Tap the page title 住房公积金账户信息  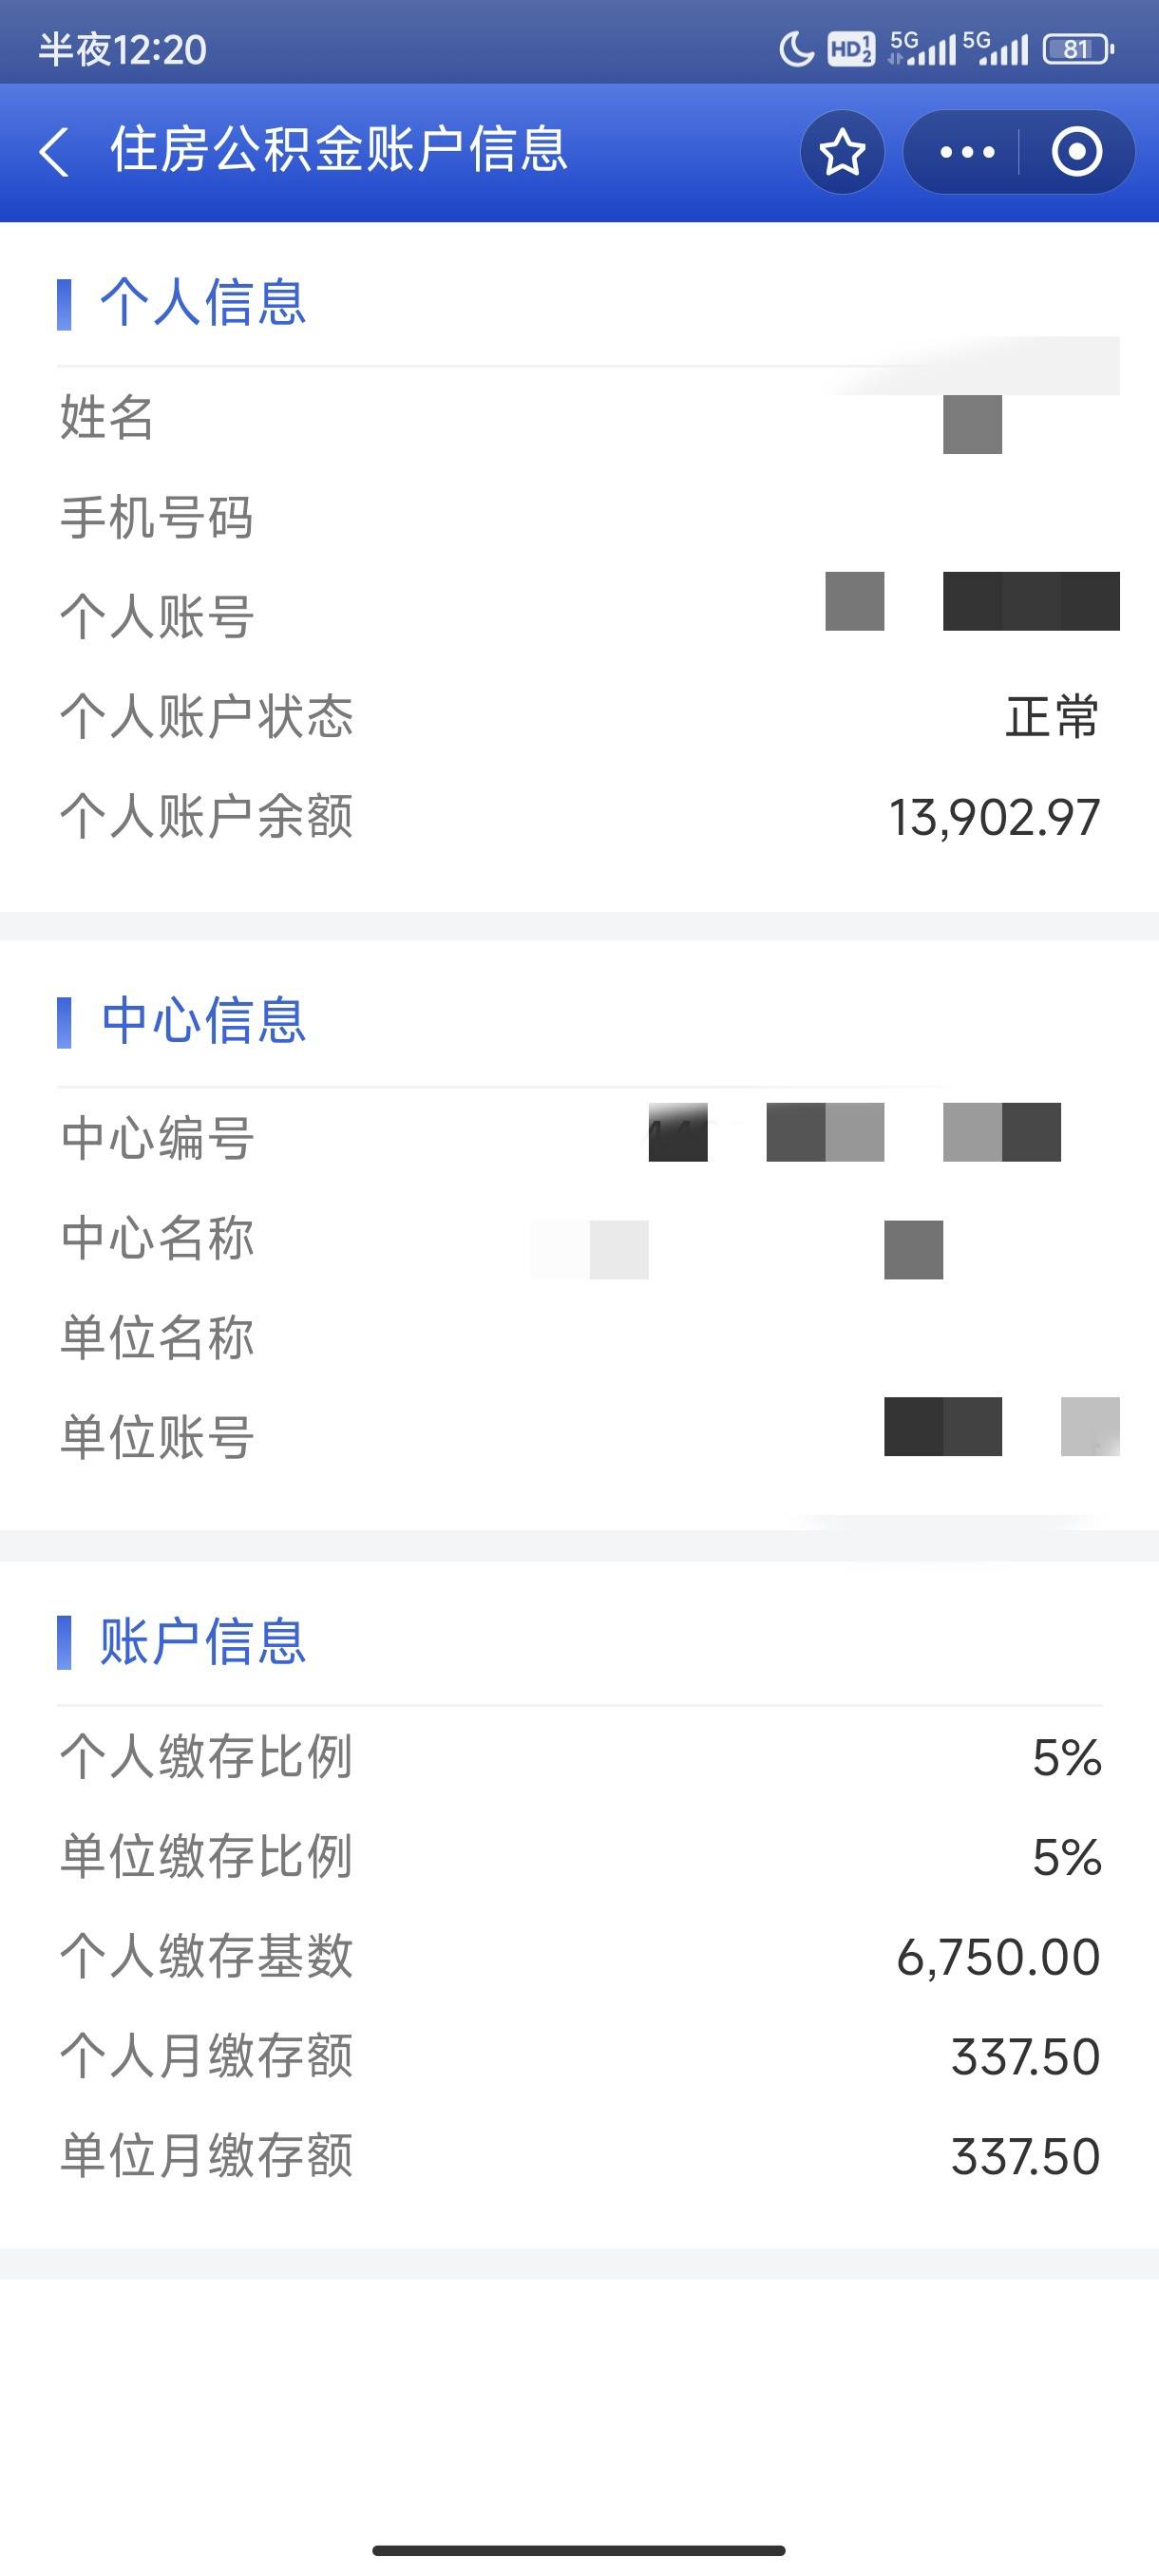pyautogui.click(x=339, y=150)
